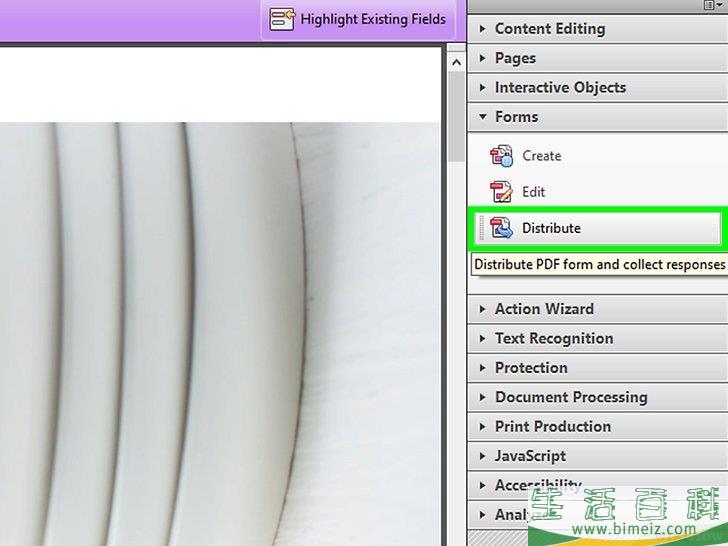
Task: Open the Content Editing panel header
Action: pos(598,29)
